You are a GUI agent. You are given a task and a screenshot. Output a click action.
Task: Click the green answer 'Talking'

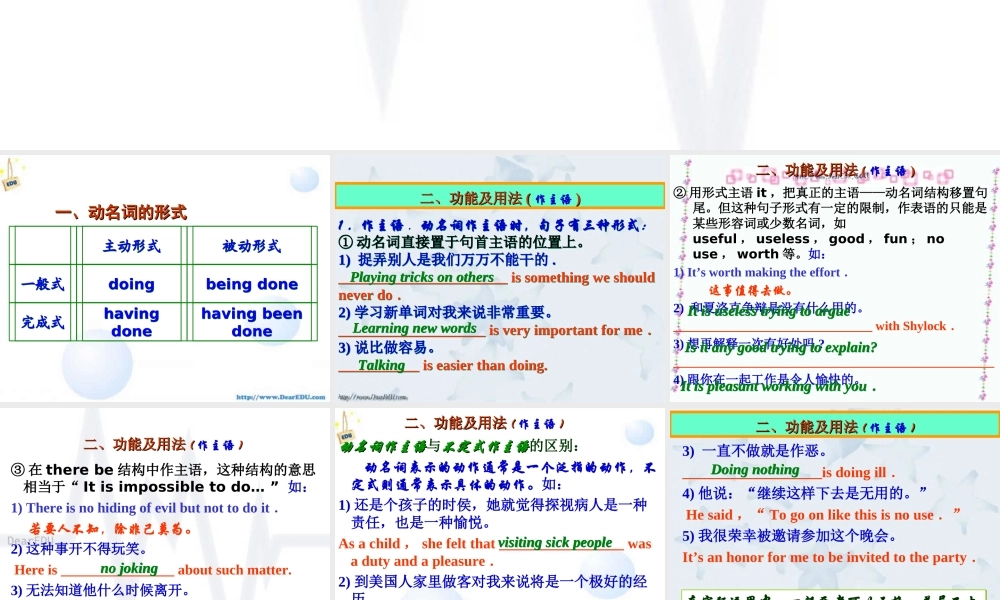click(x=381, y=365)
